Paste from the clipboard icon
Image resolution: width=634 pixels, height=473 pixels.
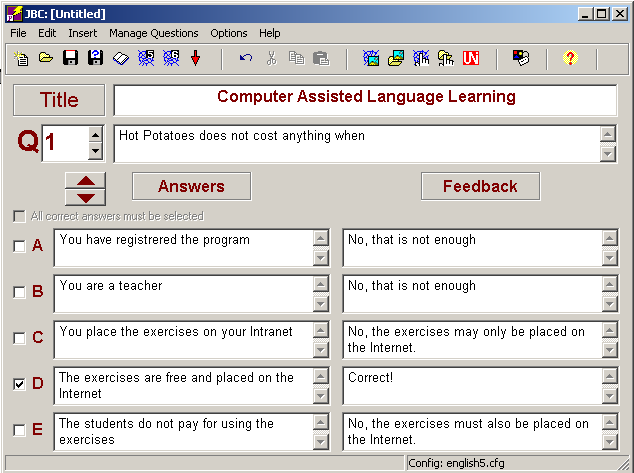click(321, 58)
